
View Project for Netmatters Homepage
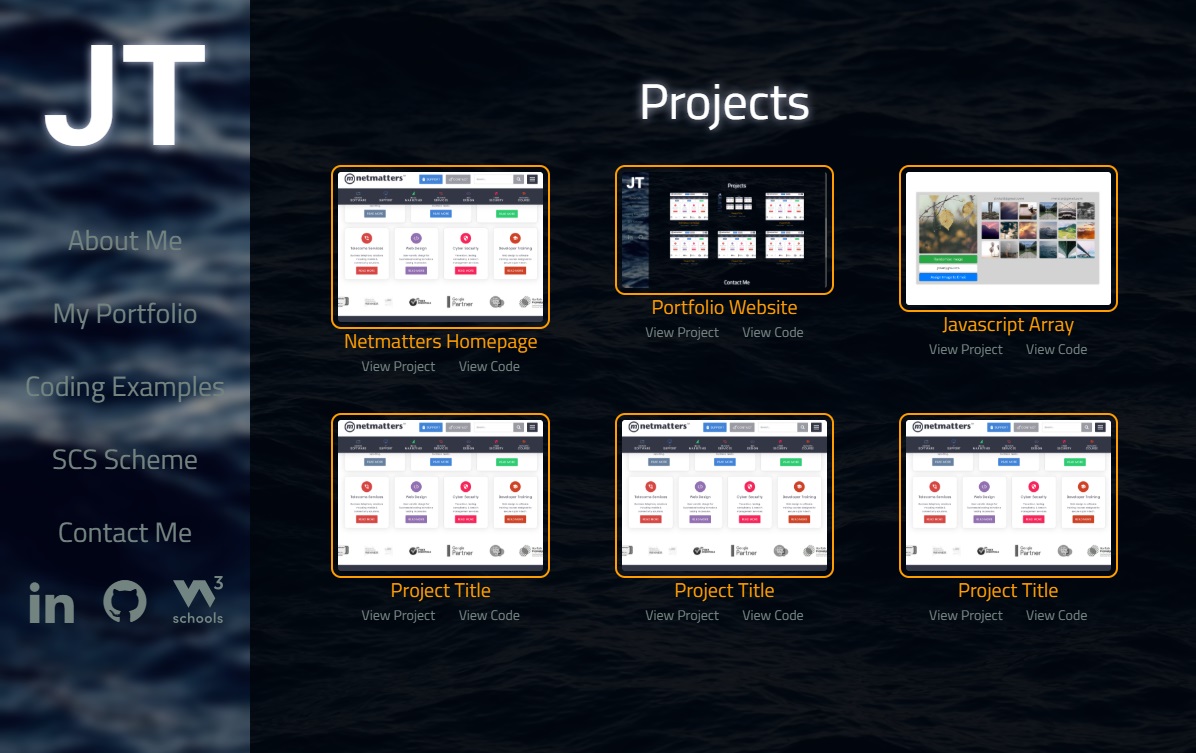(x=399, y=366)
